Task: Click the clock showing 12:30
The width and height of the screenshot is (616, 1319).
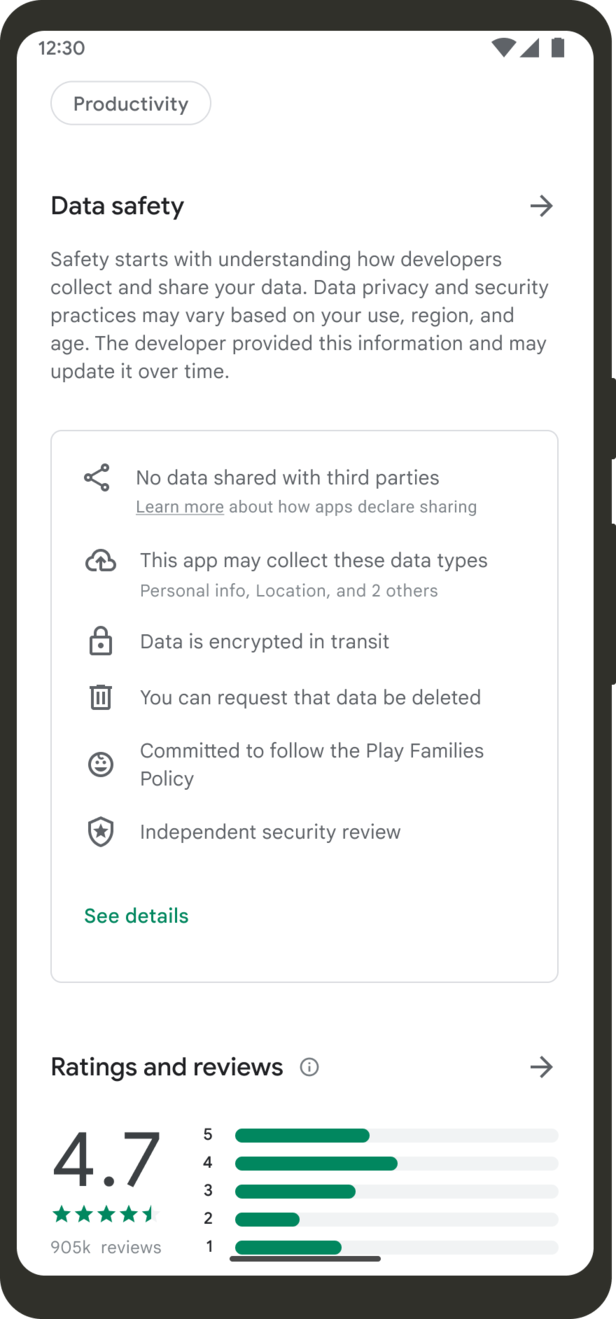Action: pyautogui.click(x=61, y=47)
